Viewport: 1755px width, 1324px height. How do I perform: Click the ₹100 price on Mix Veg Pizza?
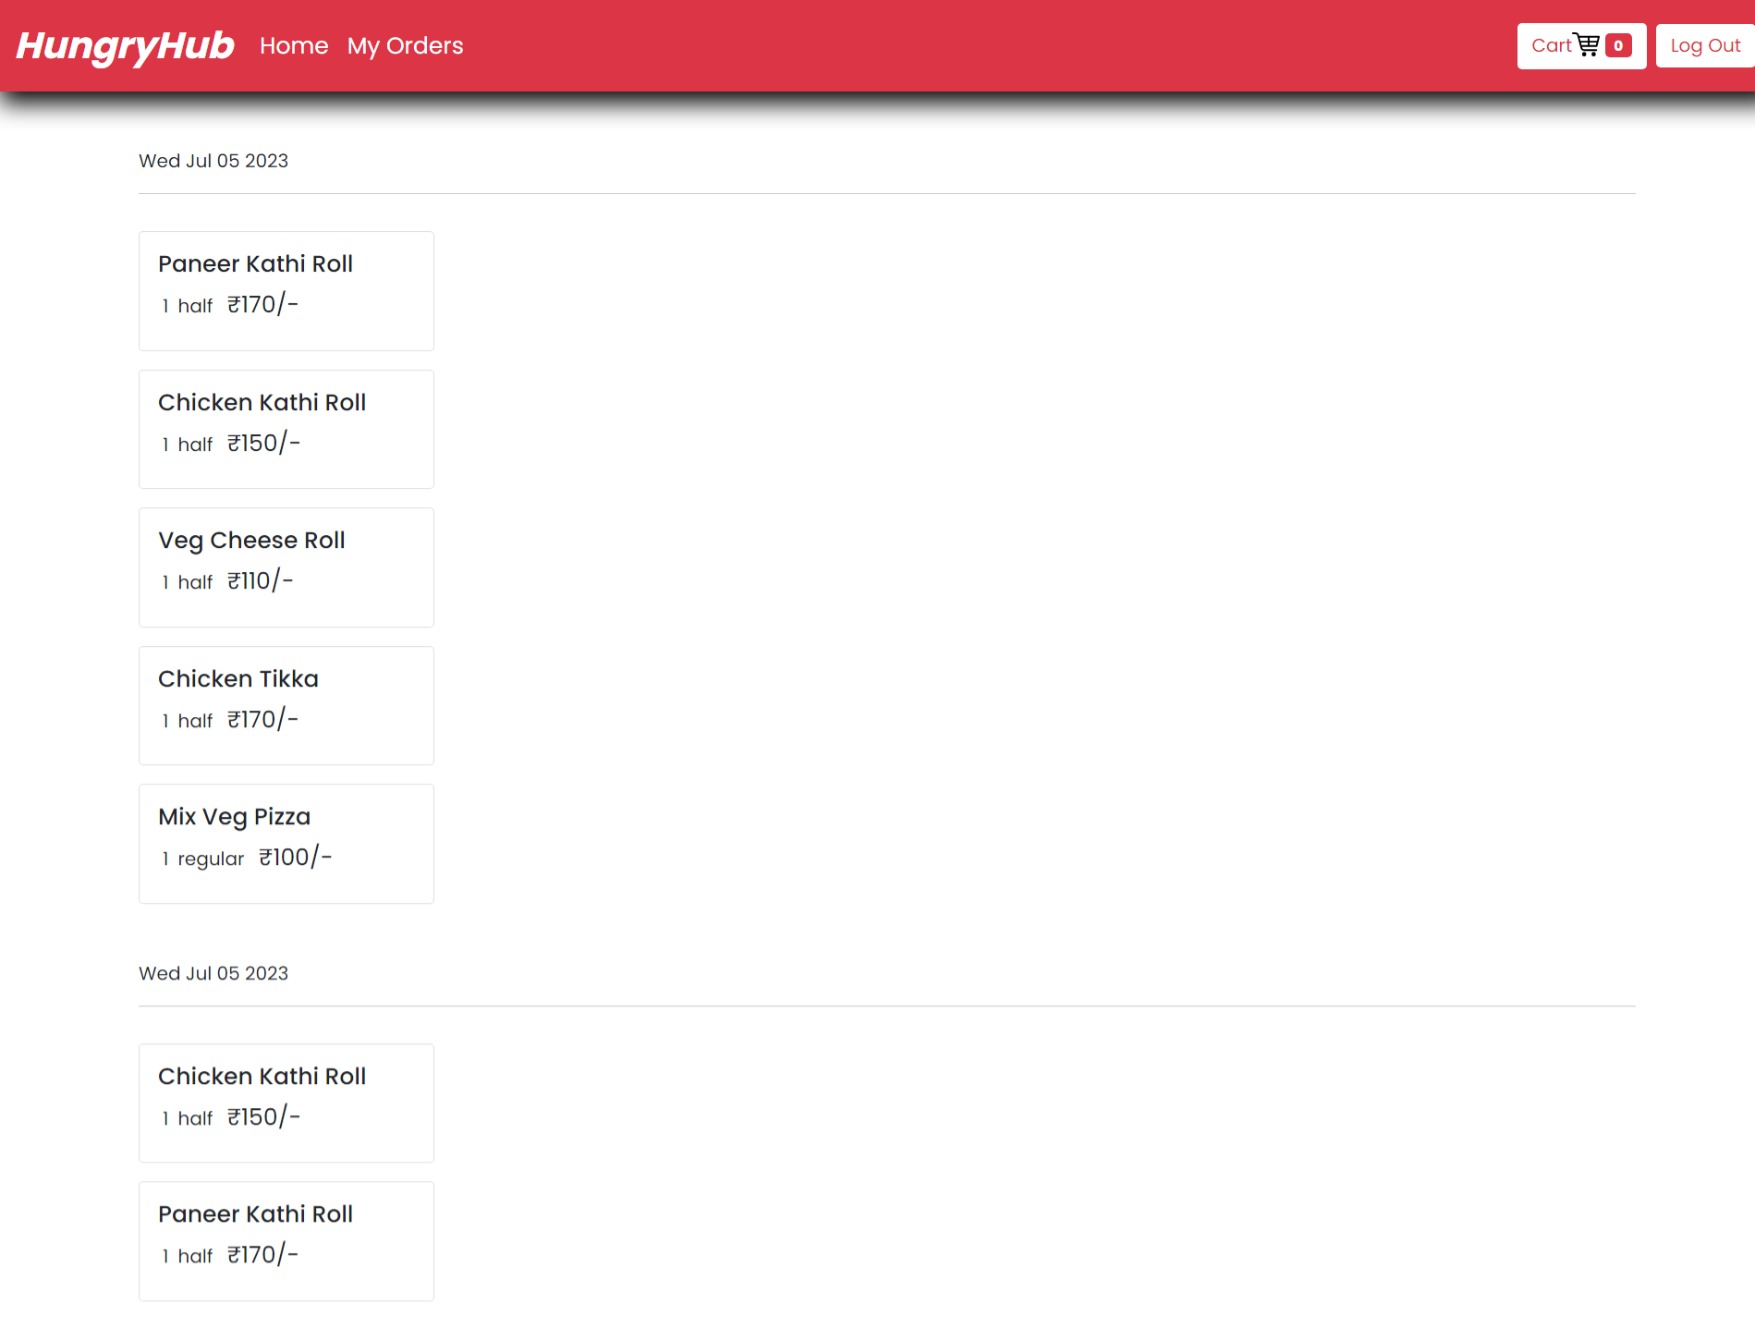tap(294, 856)
